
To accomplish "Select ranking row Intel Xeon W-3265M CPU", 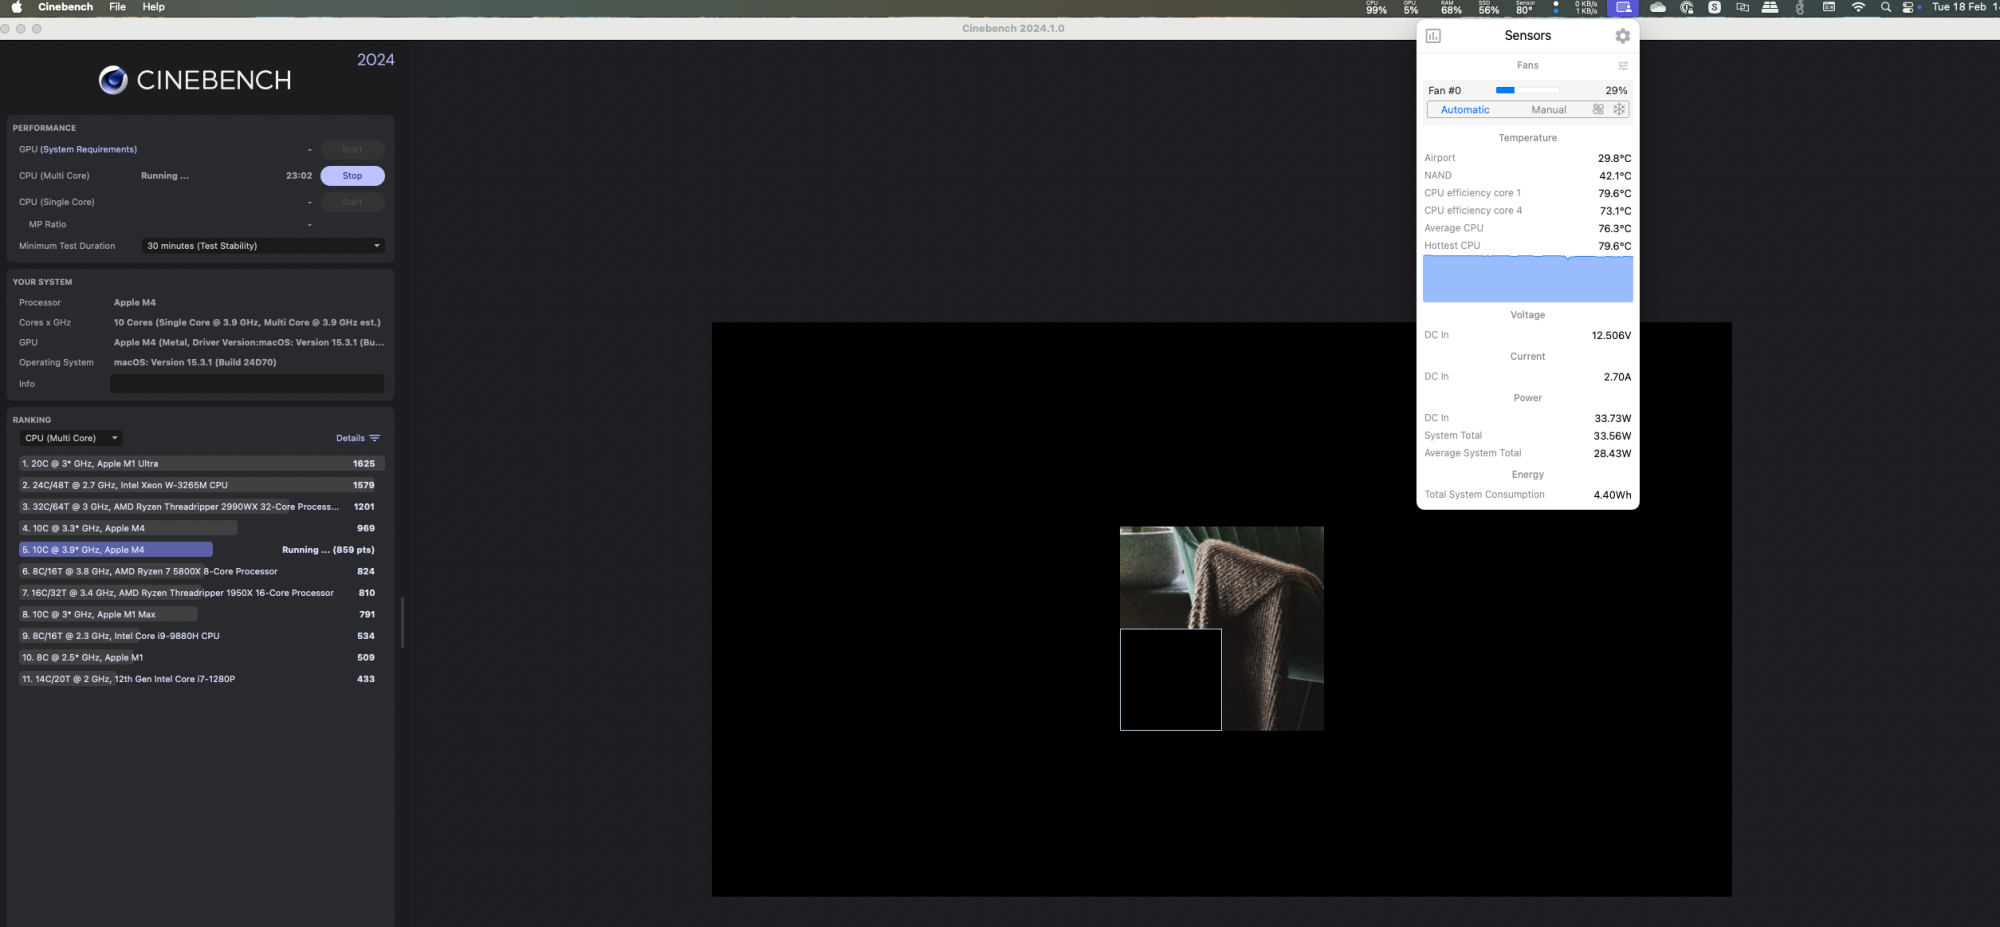I will 201,485.
